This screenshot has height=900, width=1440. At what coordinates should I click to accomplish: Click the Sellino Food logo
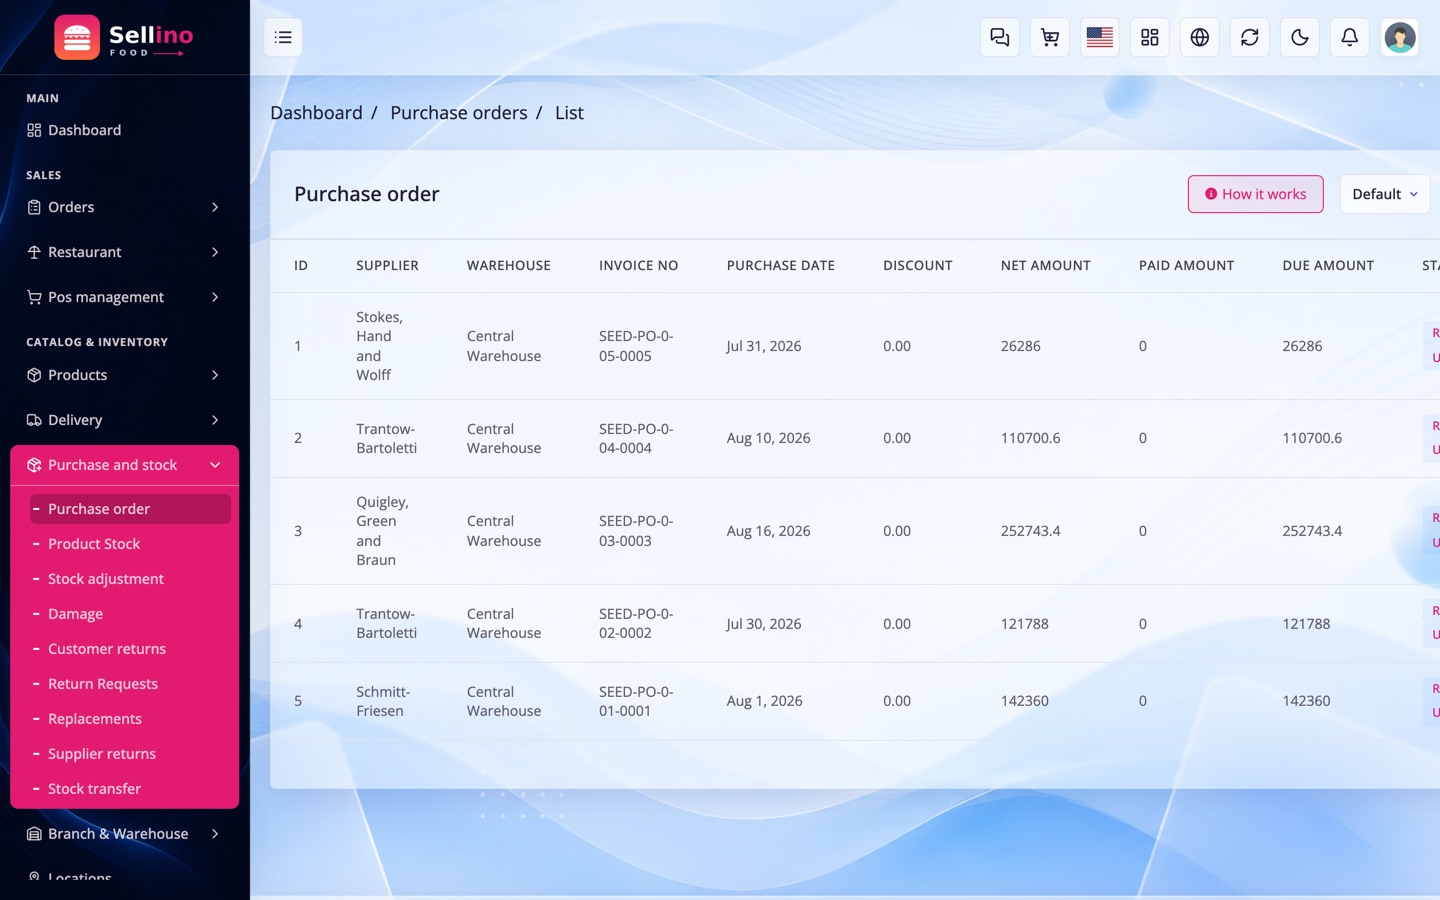click(124, 38)
